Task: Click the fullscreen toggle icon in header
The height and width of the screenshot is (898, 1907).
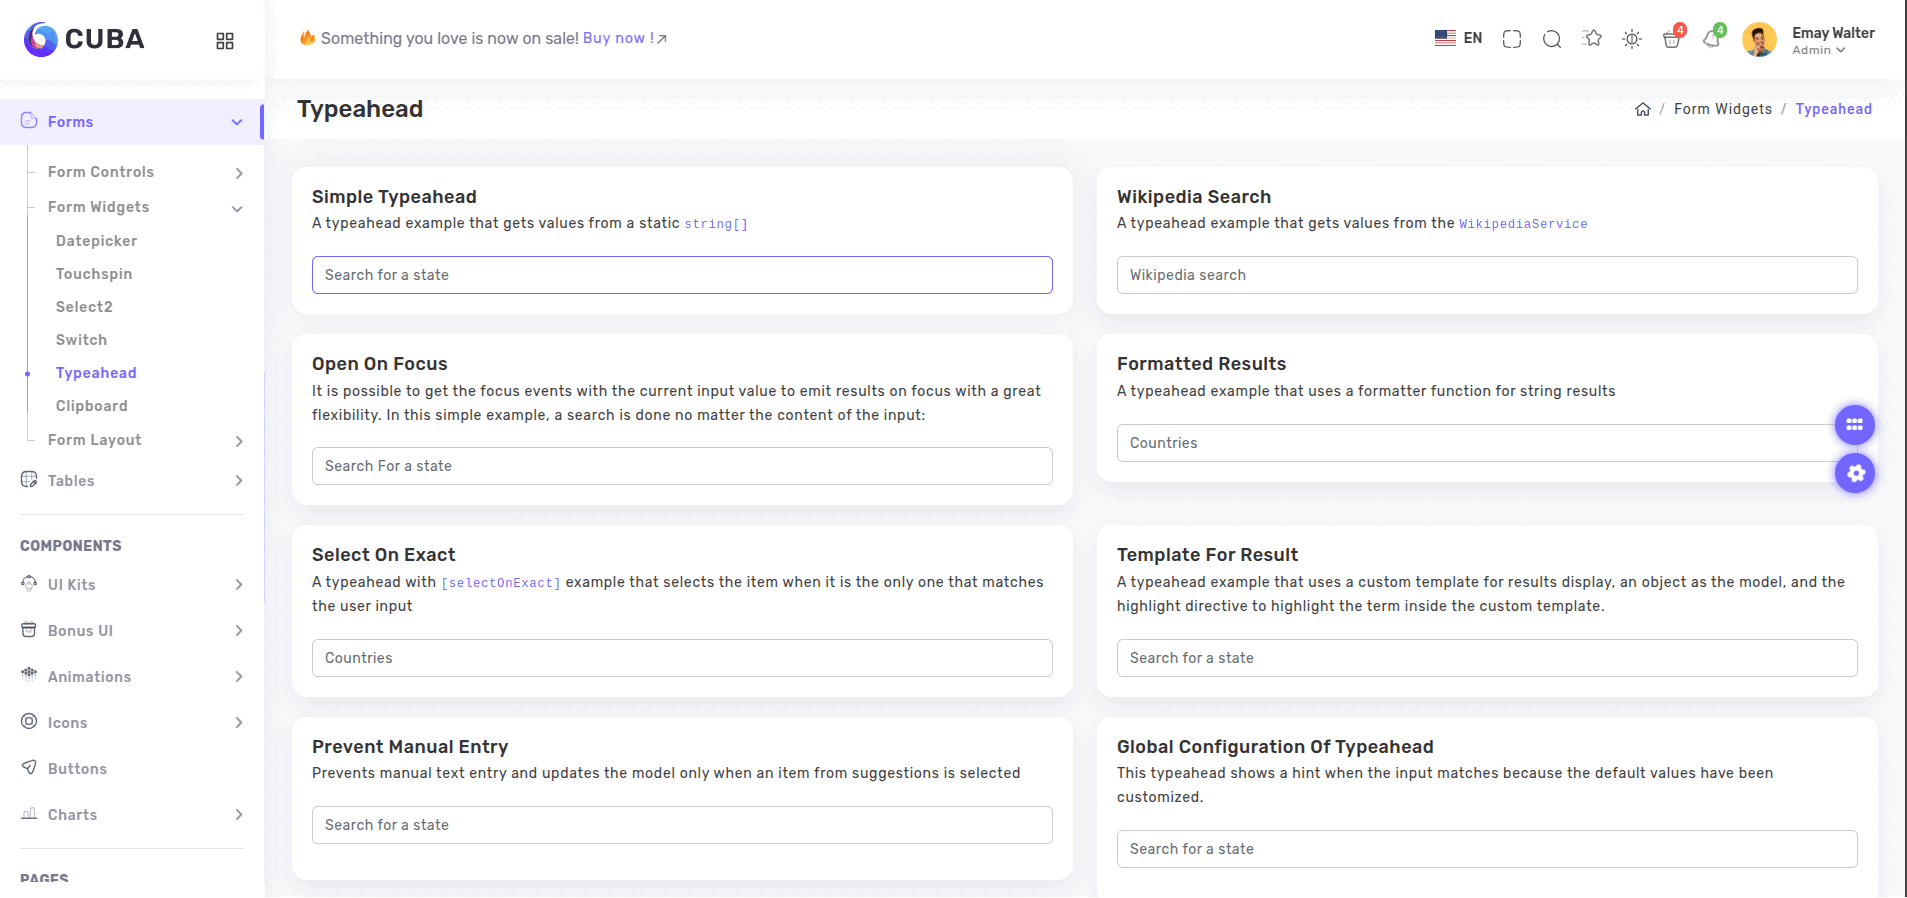Action: pyautogui.click(x=1512, y=39)
